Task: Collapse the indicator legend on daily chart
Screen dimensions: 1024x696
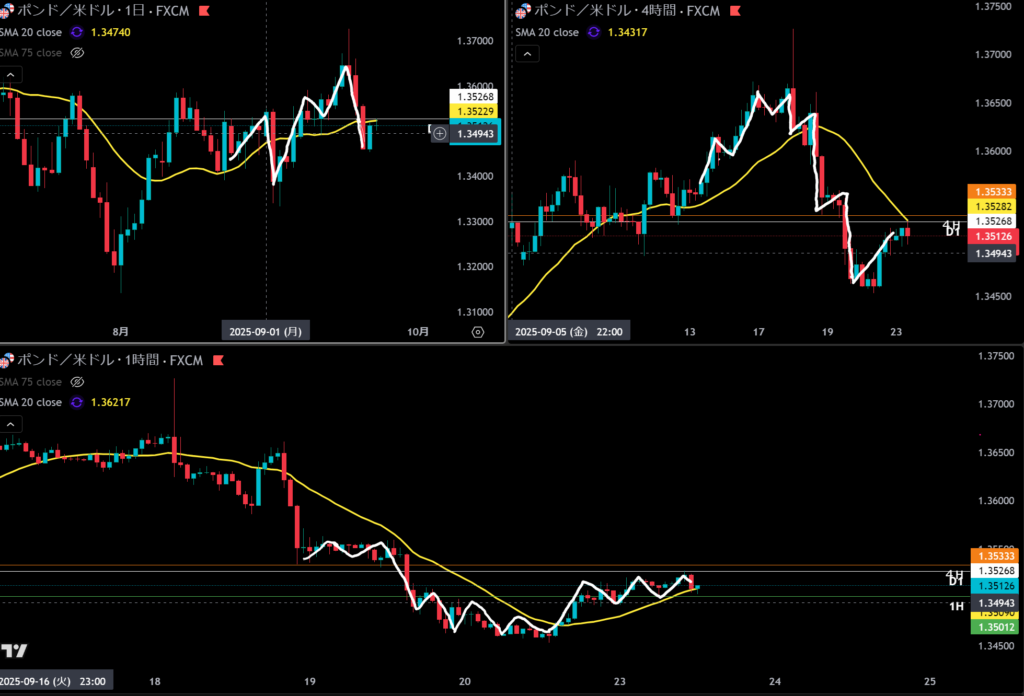Action: [x=11, y=75]
